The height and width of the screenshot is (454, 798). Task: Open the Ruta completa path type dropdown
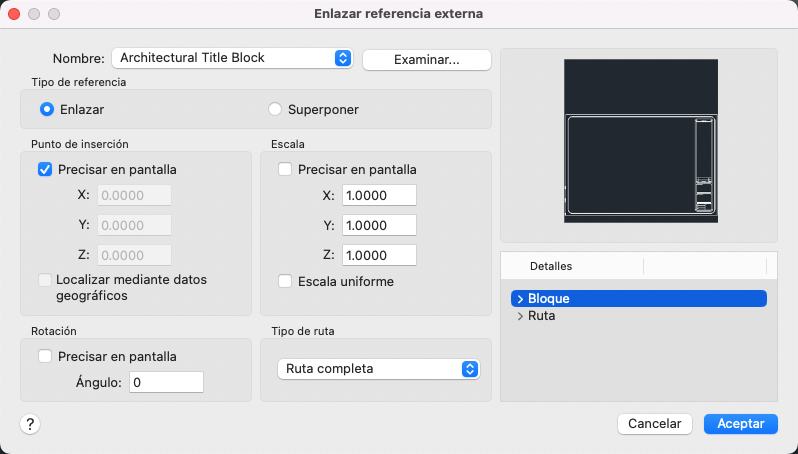click(x=379, y=369)
